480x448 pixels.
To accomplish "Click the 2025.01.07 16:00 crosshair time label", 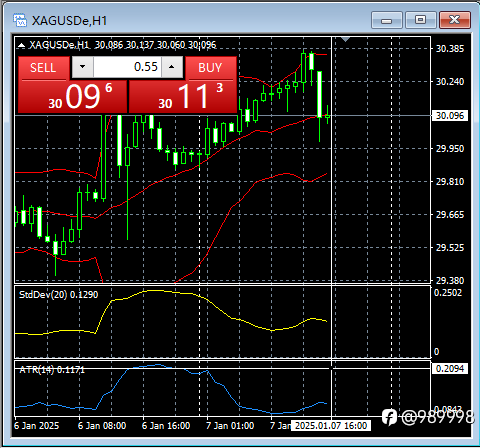I will [331, 426].
